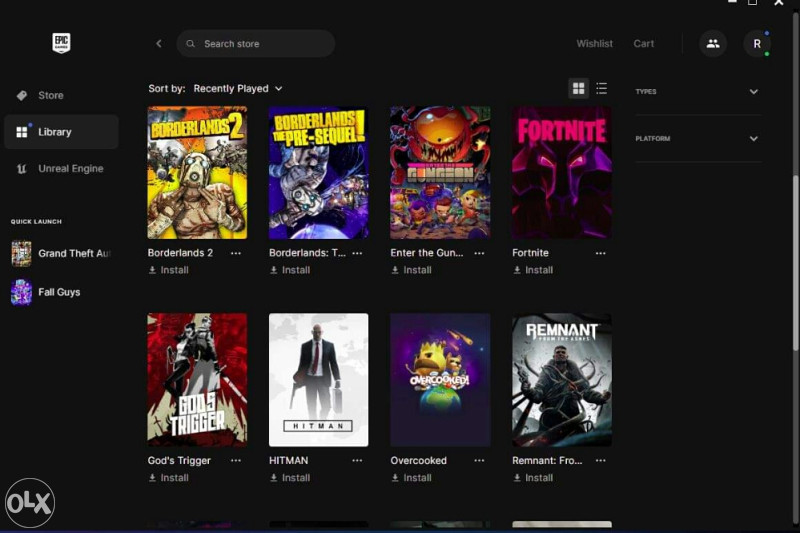The height and width of the screenshot is (533, 800).
Task: Click the Epic Games logo
Action: point(62,43)
